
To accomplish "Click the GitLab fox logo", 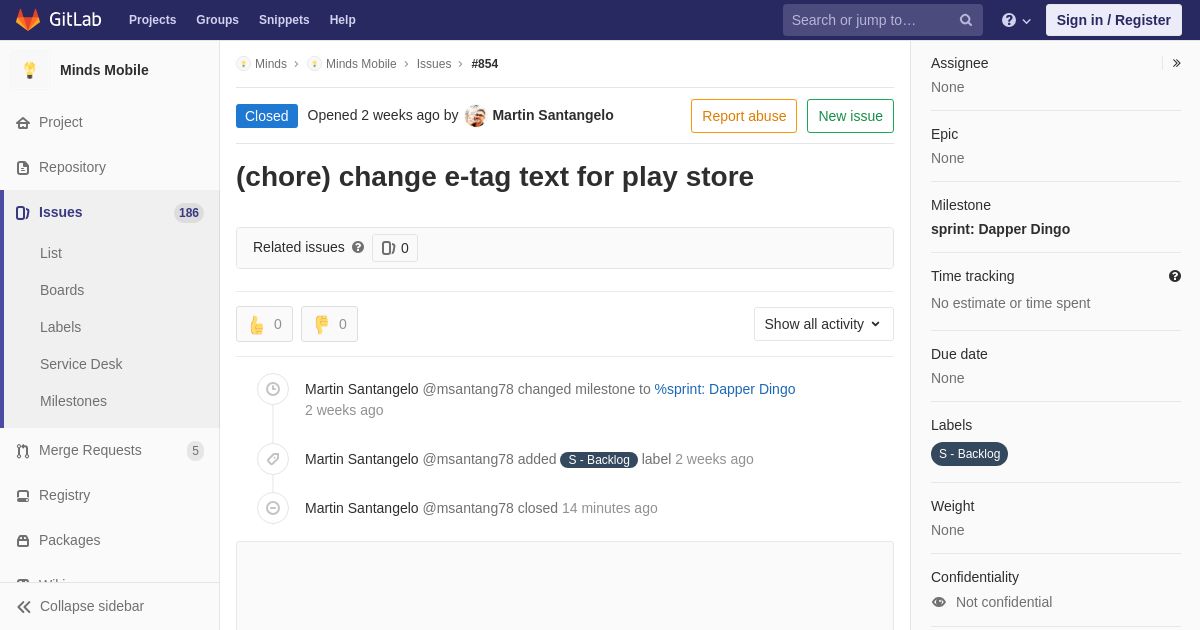I will [x=28, y=20].
